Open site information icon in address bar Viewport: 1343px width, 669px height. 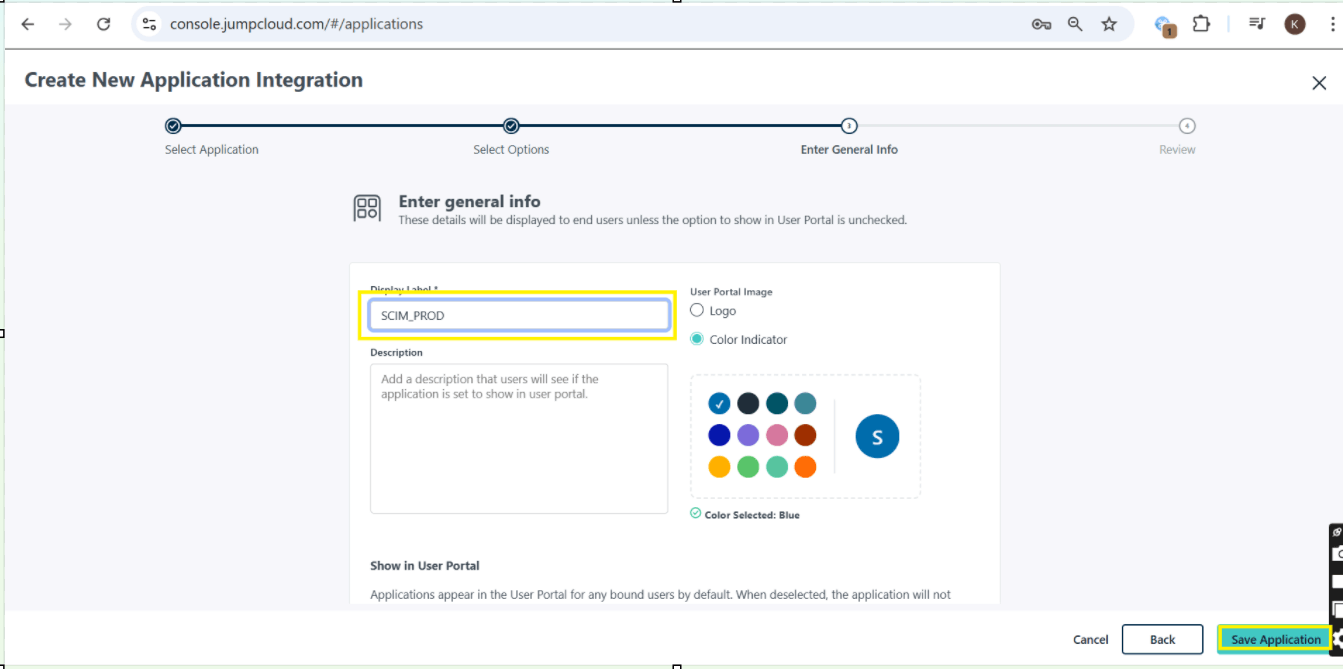(x=149, y=24)
